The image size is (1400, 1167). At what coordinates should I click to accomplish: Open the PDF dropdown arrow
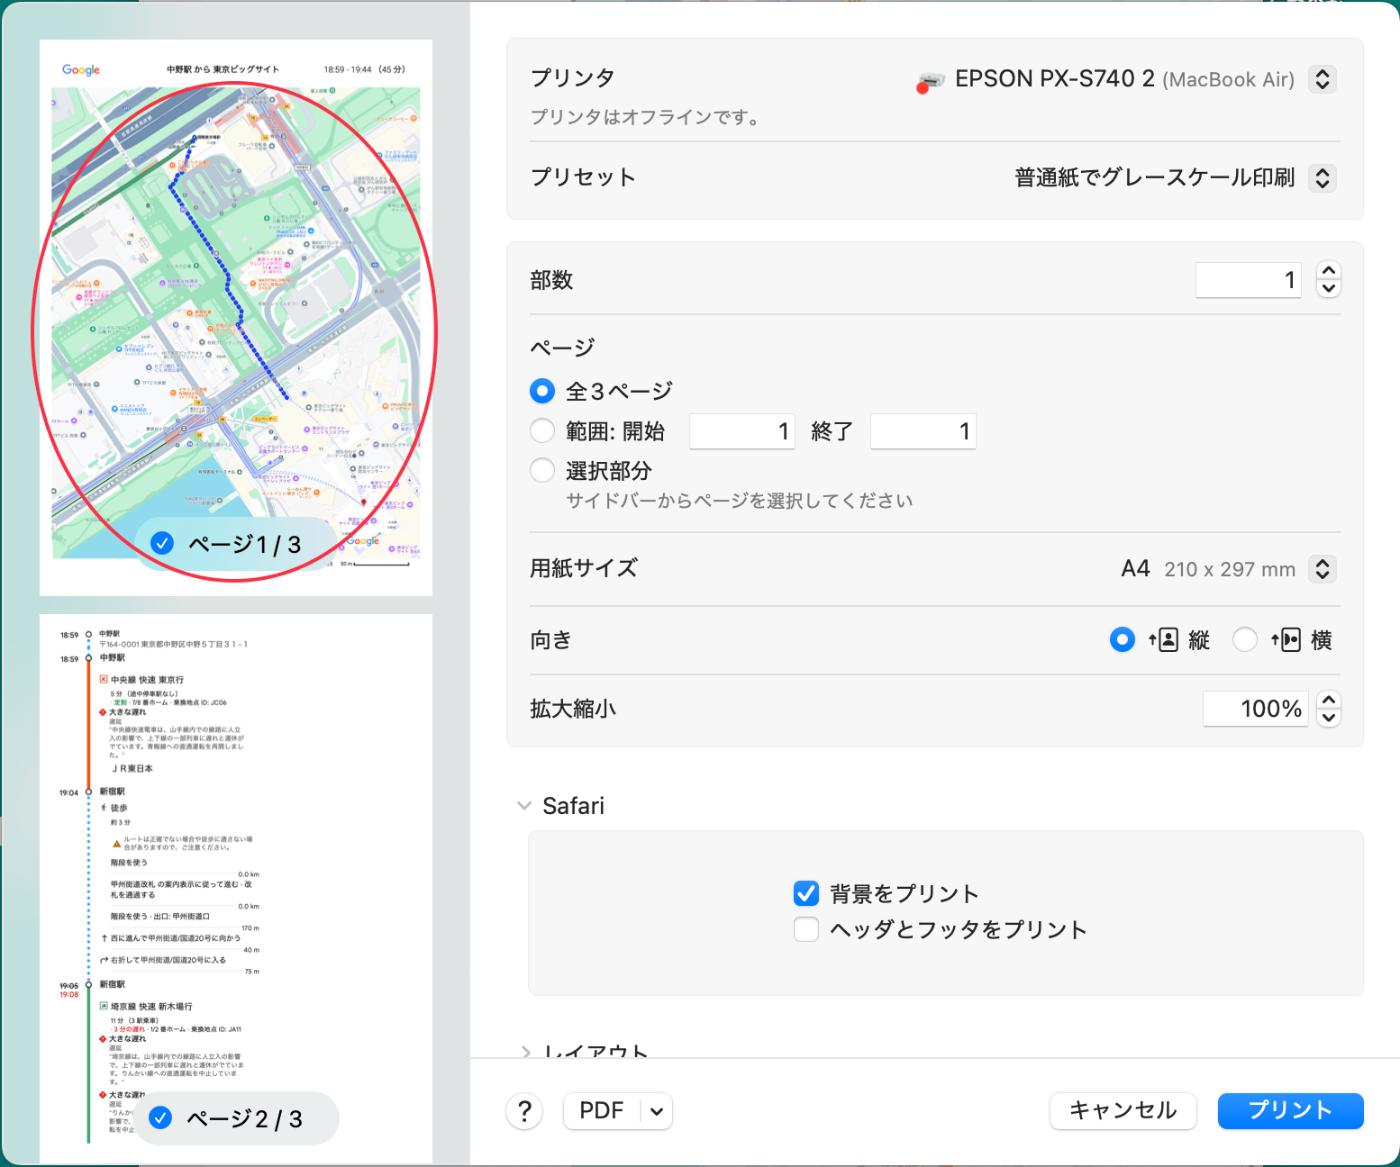click(x=656, y=1111)
